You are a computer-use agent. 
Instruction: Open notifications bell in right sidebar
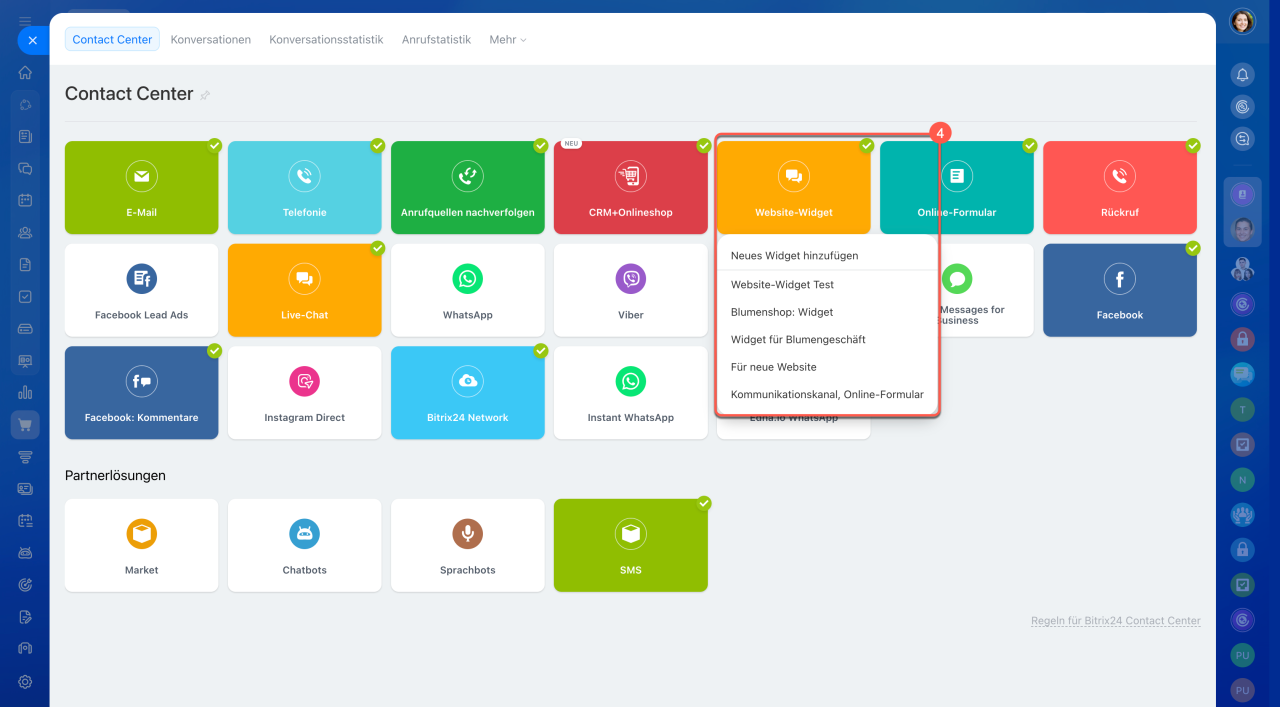coord(1242,75)
